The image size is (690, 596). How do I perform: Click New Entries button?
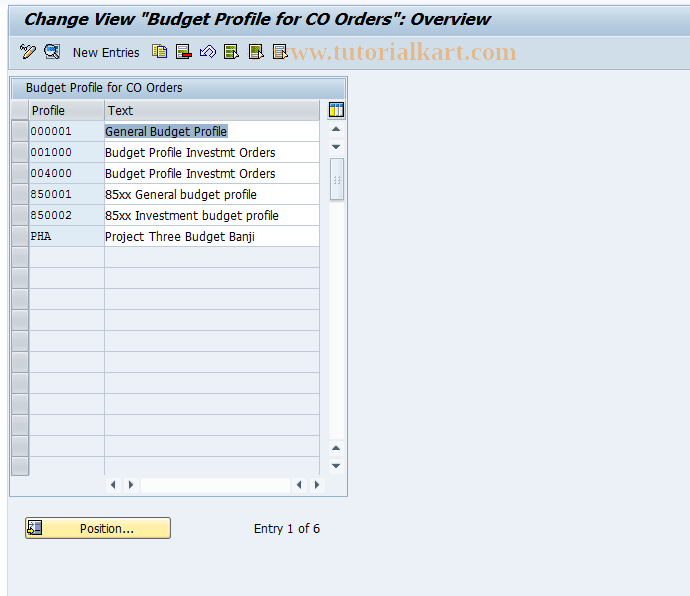pyautogui.click(x=106, y=52)
